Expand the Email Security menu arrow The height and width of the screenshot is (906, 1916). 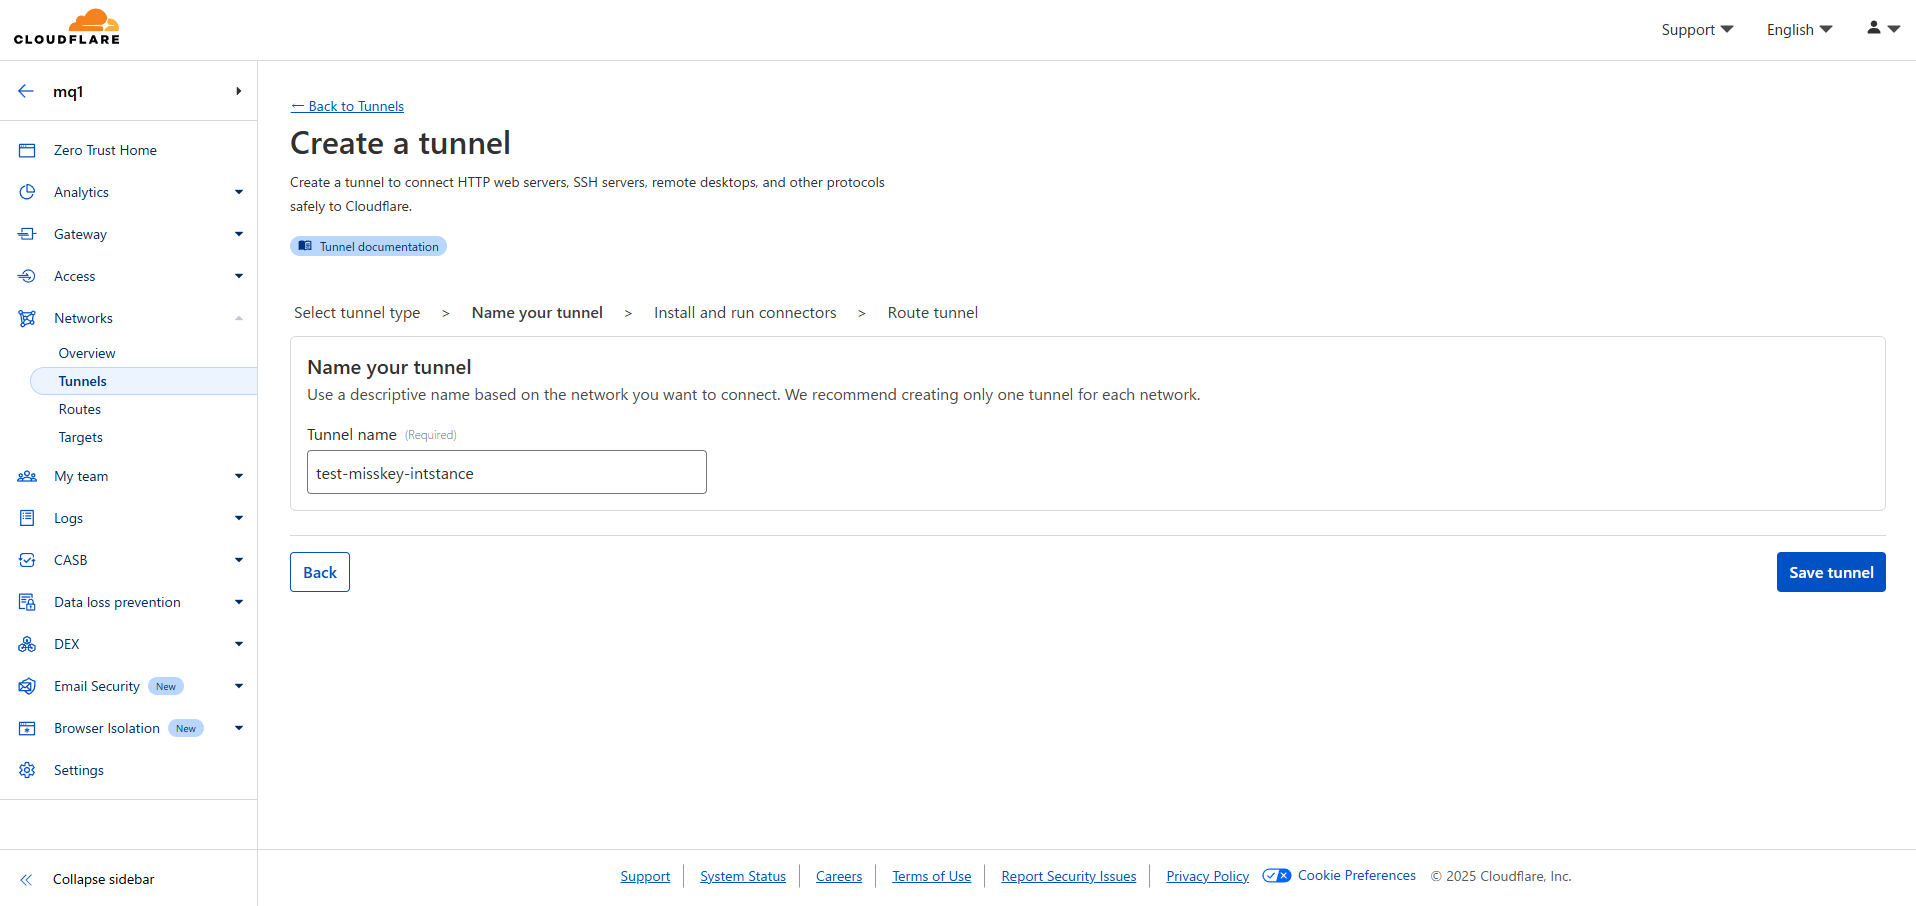tap(239, 686)
